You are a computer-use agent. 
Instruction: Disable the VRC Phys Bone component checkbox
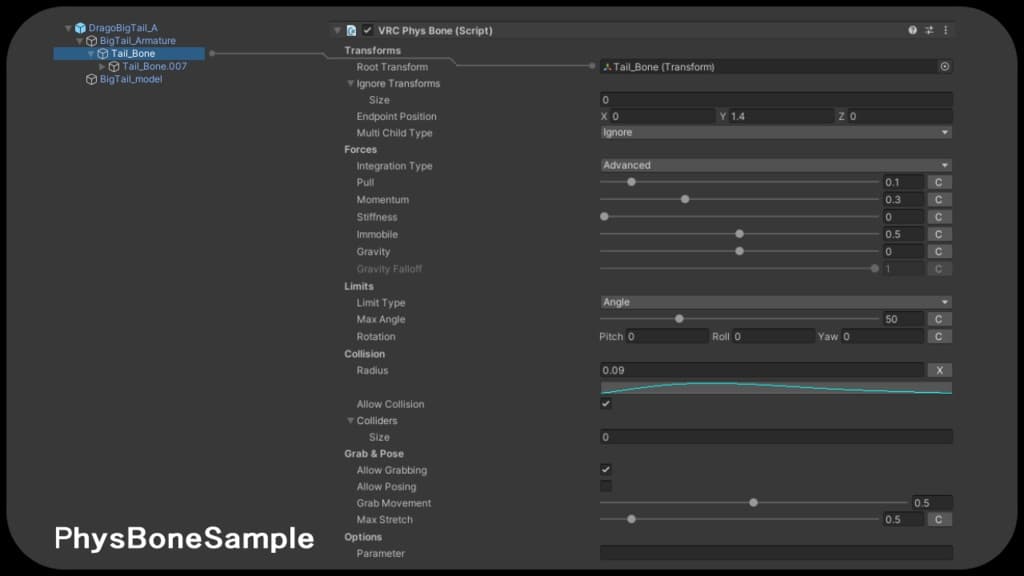pyautogui.click(x=368, y=30)
